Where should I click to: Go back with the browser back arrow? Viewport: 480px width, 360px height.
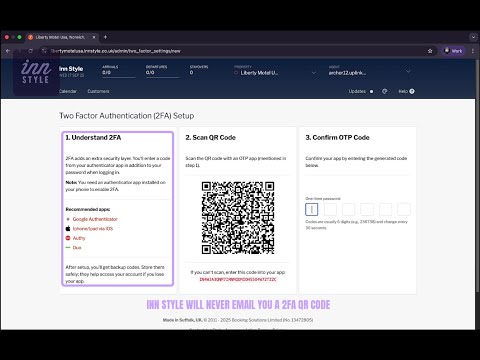(8, 51)
